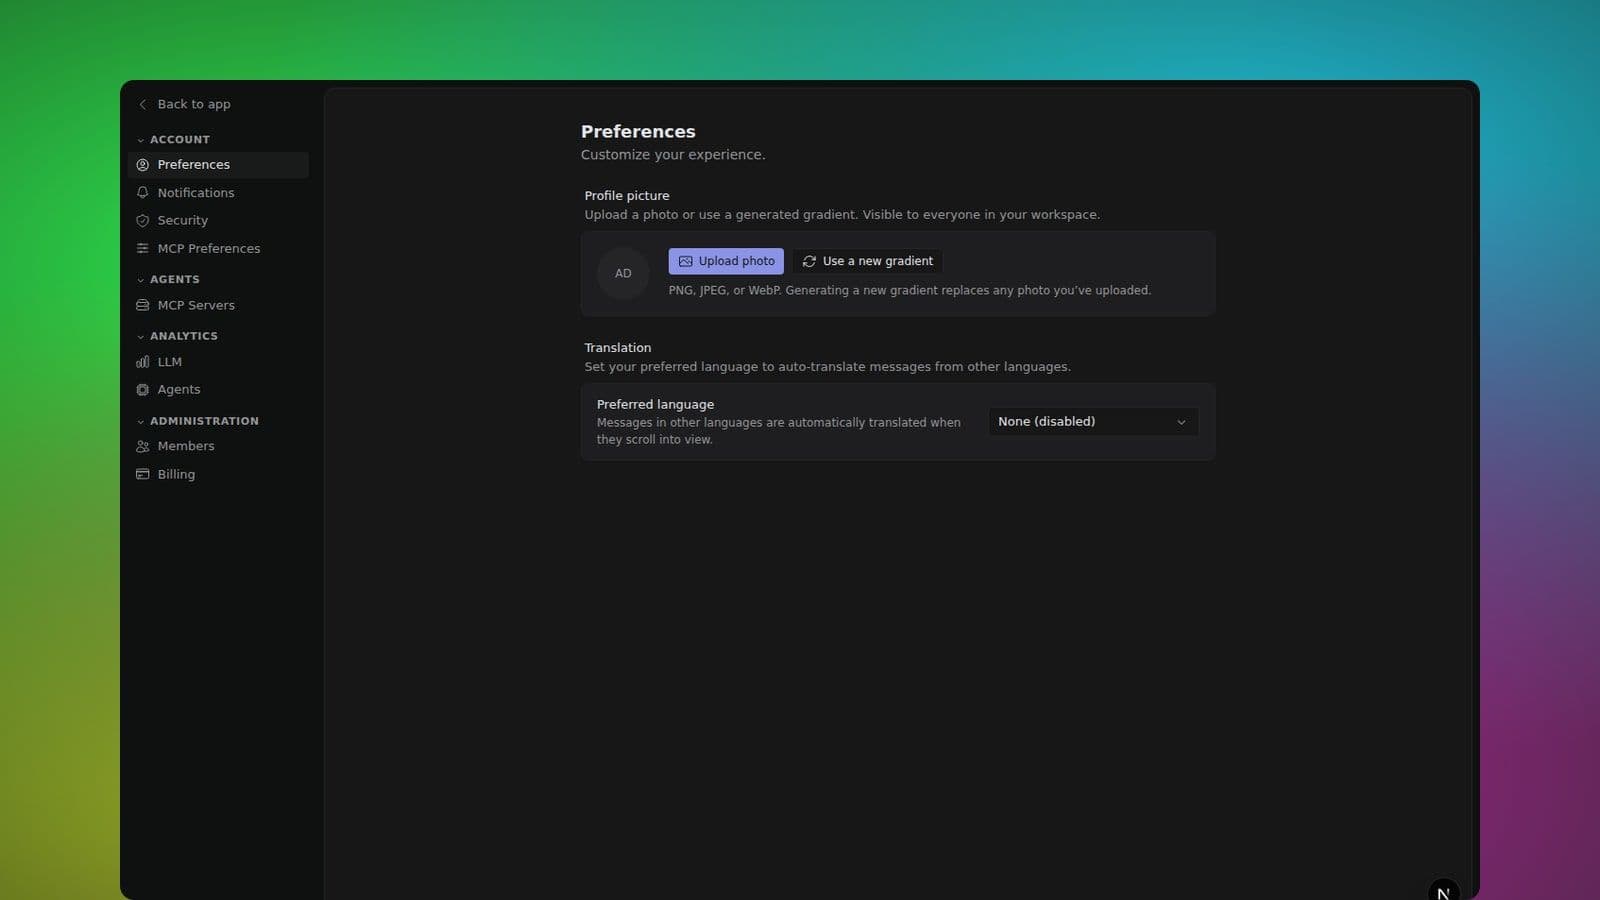Open the Billing page

(218, 475)
